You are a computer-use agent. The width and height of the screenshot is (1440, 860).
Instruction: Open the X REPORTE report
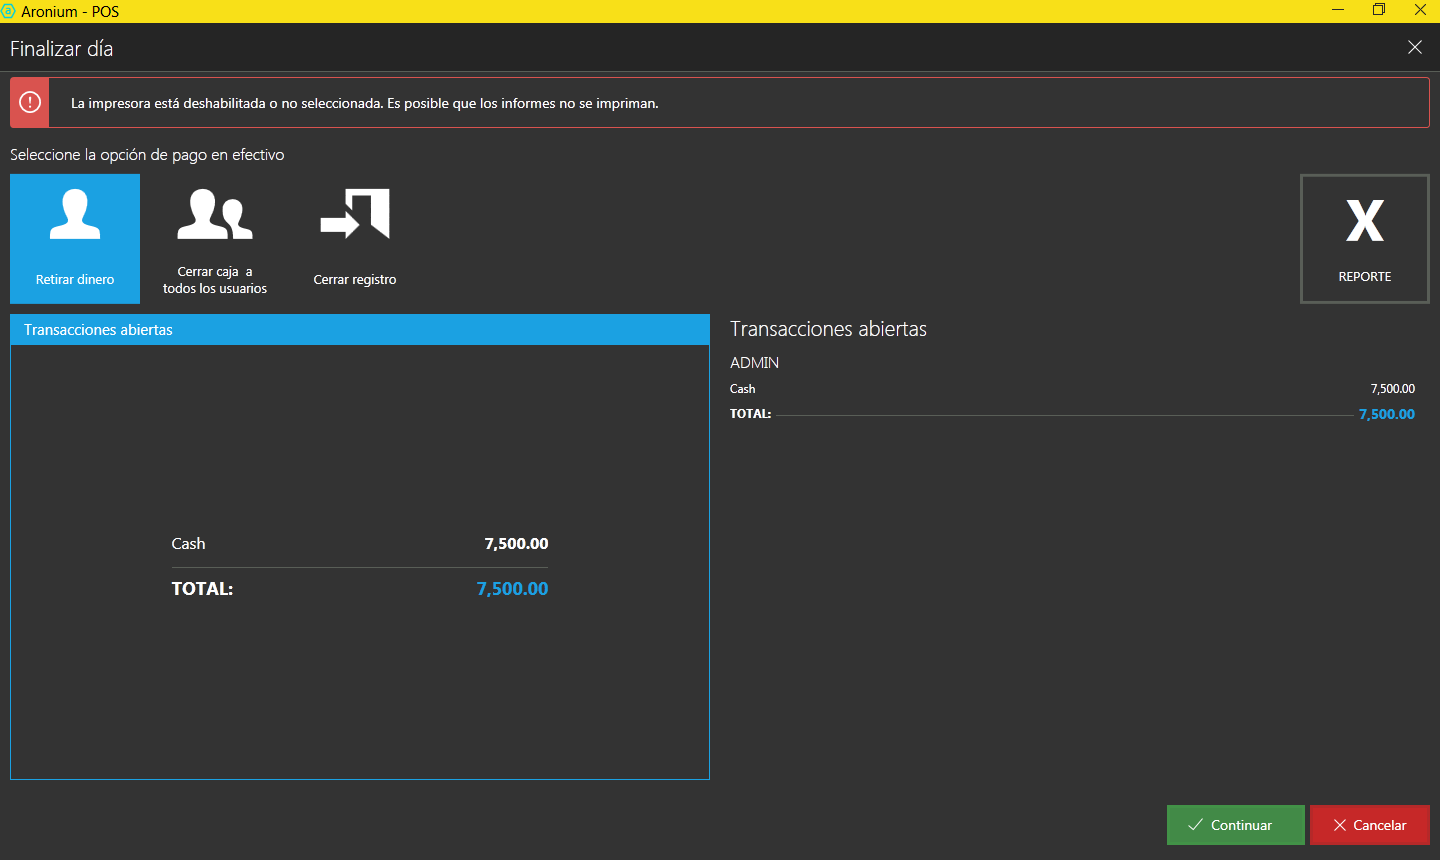pos(1364,238)
